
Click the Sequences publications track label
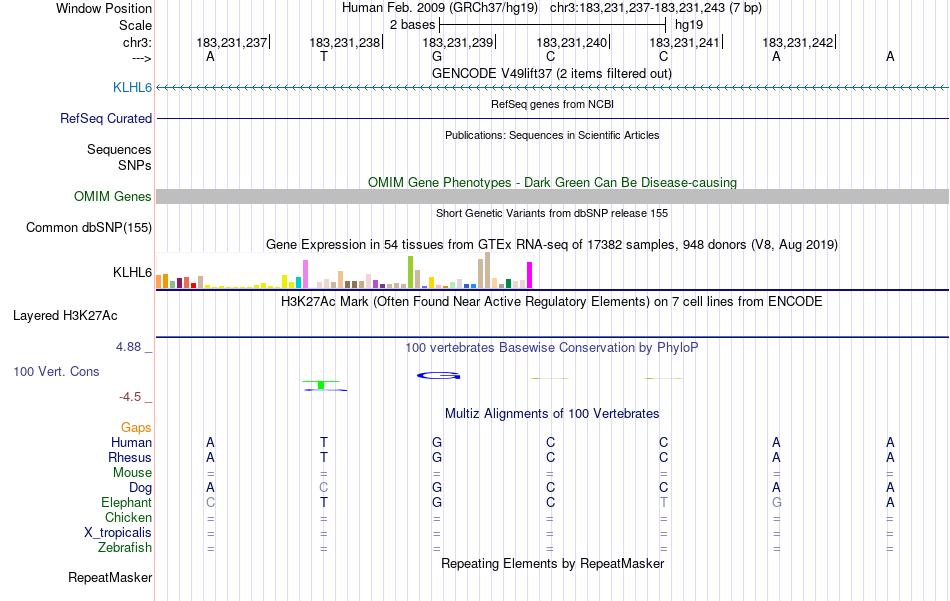119,149
